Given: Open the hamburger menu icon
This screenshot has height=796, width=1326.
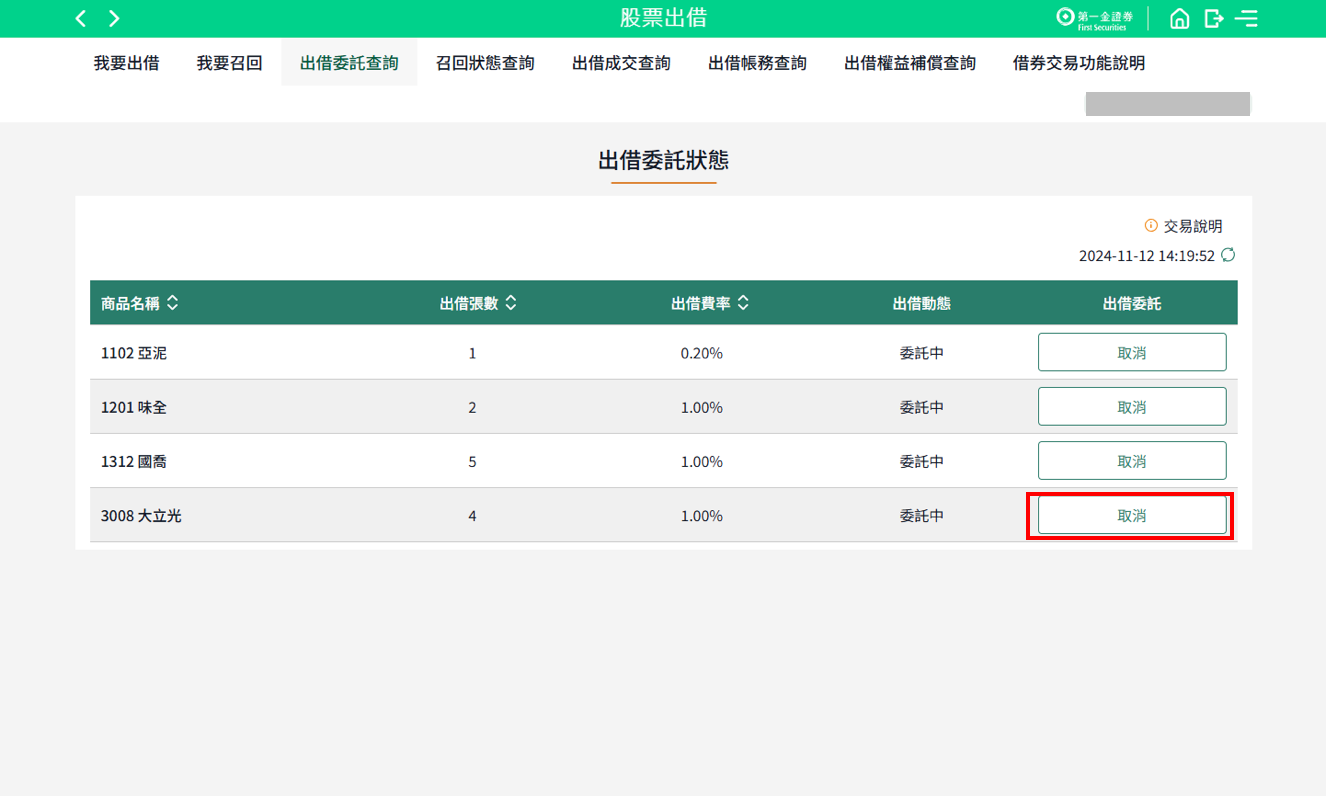Looking at the screenshot, I should coord(1246,18).
